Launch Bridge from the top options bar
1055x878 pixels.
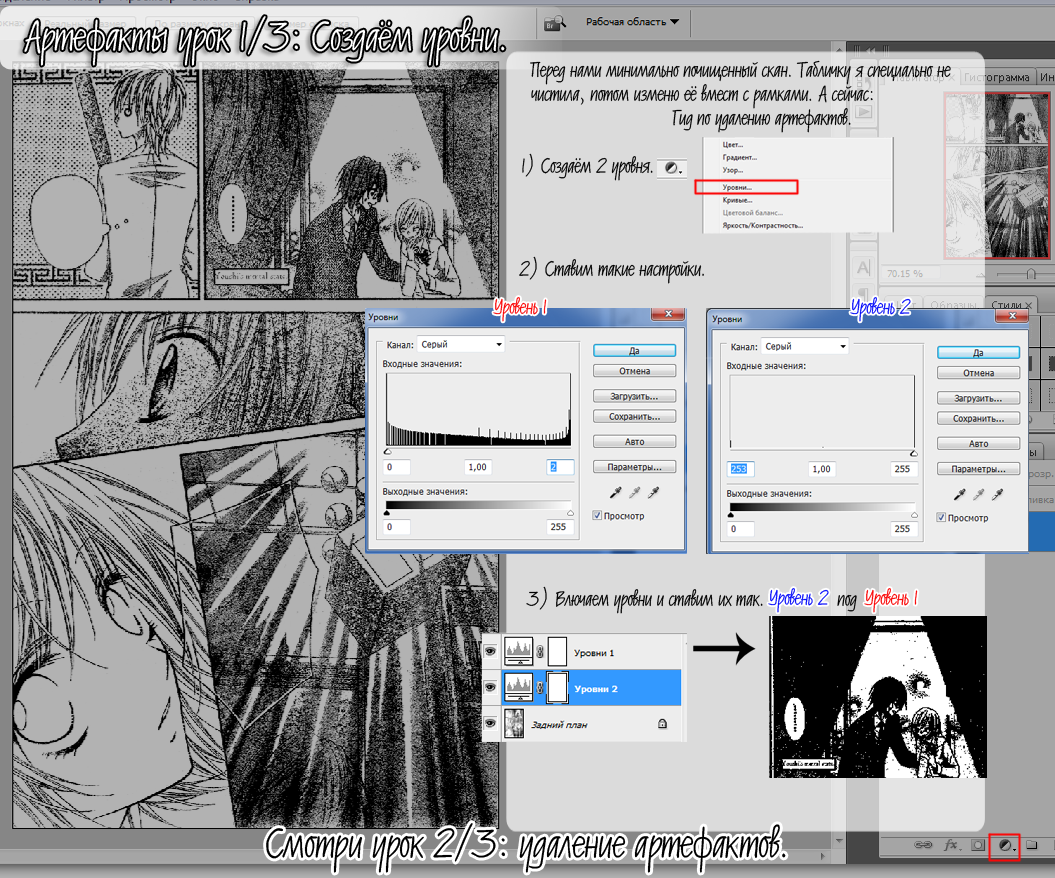pyautogui.click(x=554, y=24)
